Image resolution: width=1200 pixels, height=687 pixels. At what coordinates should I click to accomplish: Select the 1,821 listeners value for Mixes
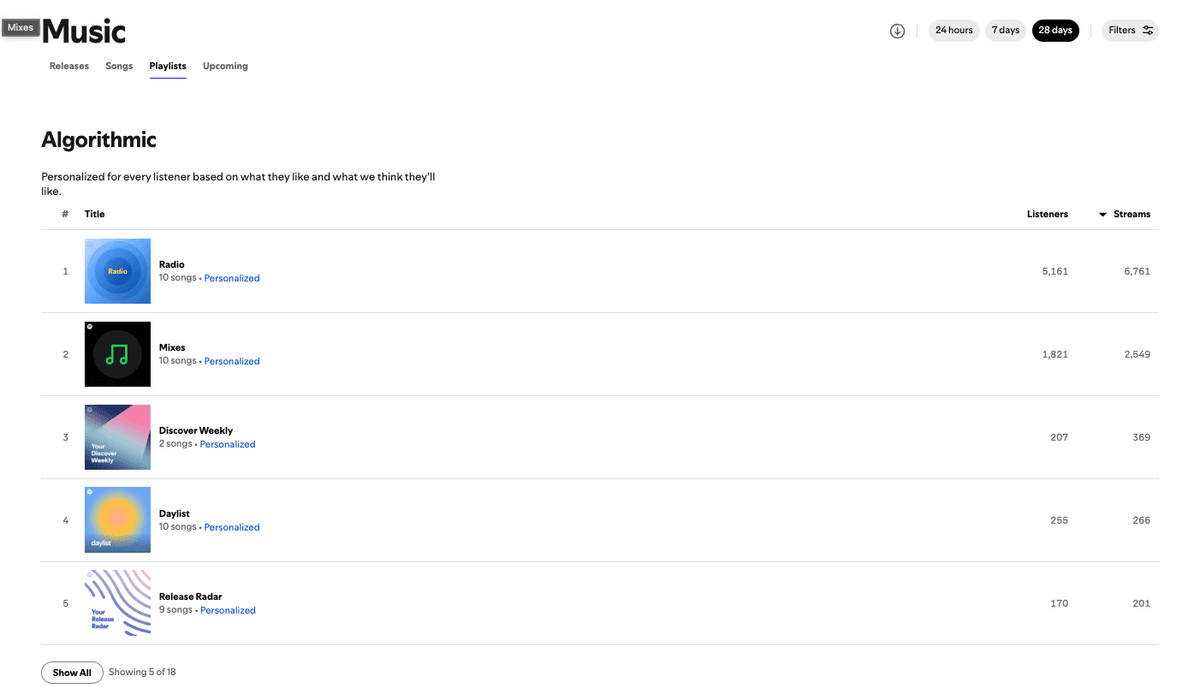1055,354
